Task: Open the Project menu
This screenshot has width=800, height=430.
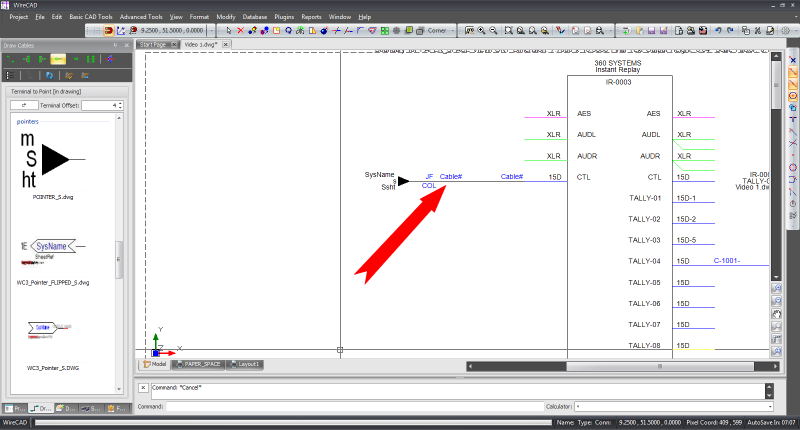Action: tap(19, 17)
